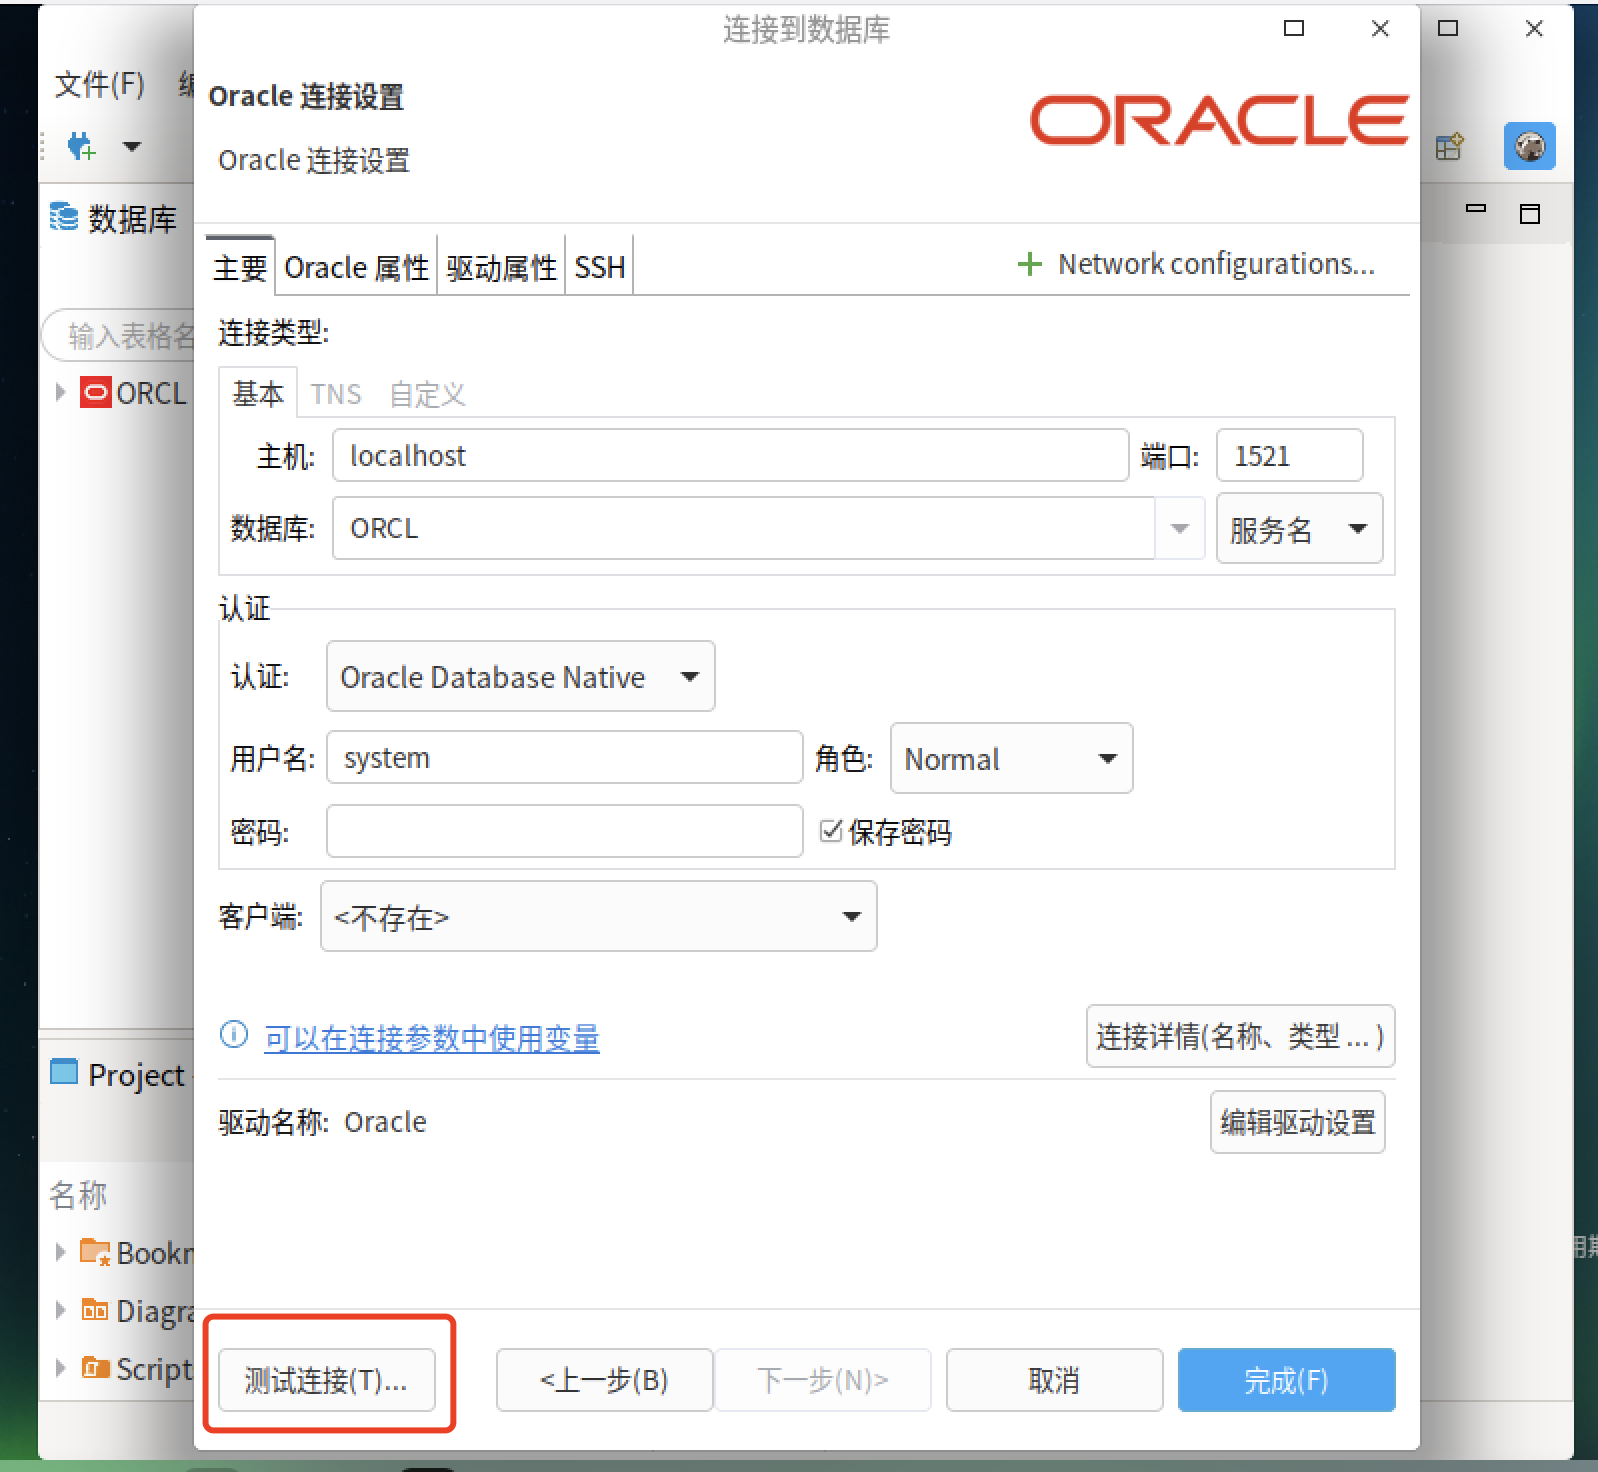Click the Diagrams folder icon
1598x1472 pixels.
[x=95, y=1310]
